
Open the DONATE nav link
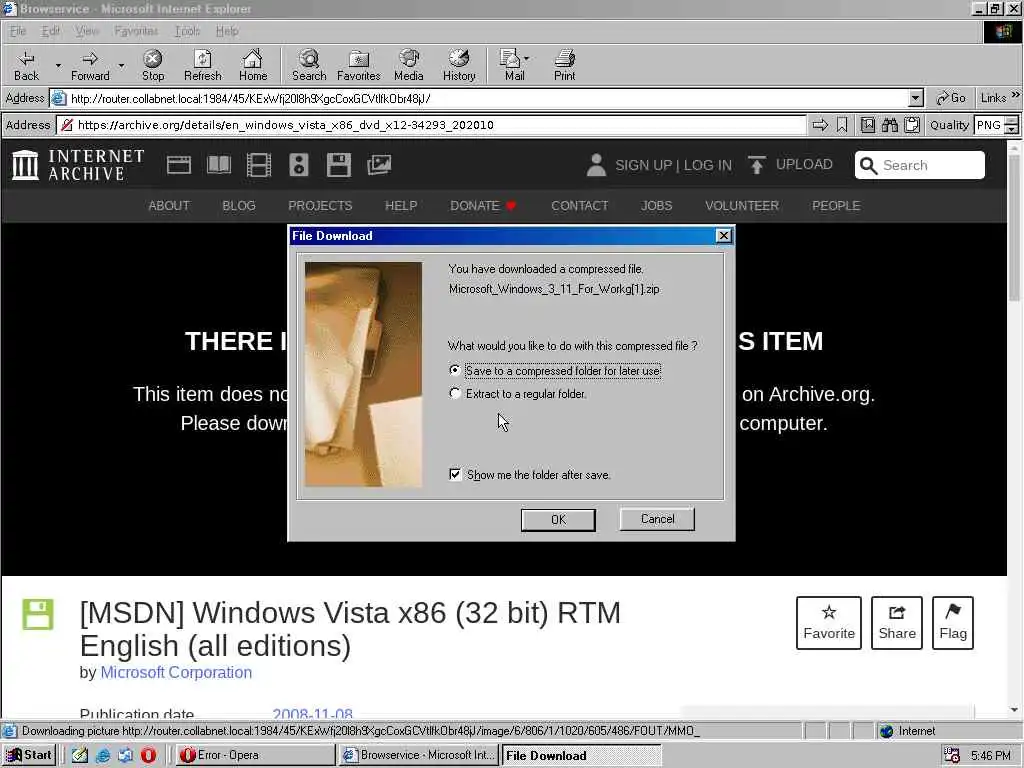(483, 206)
